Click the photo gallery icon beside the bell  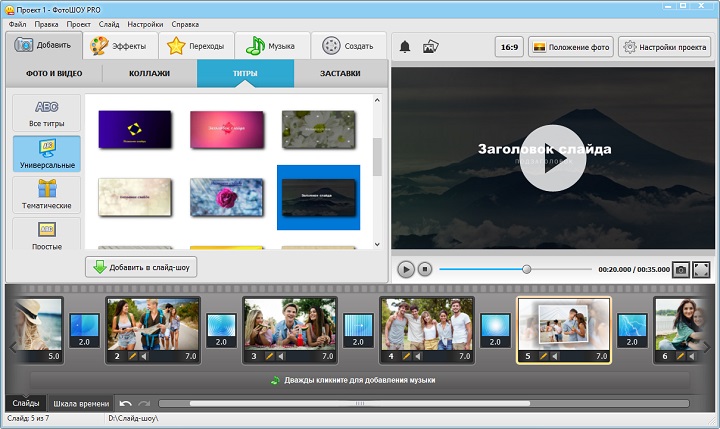(x=431, y=46)
